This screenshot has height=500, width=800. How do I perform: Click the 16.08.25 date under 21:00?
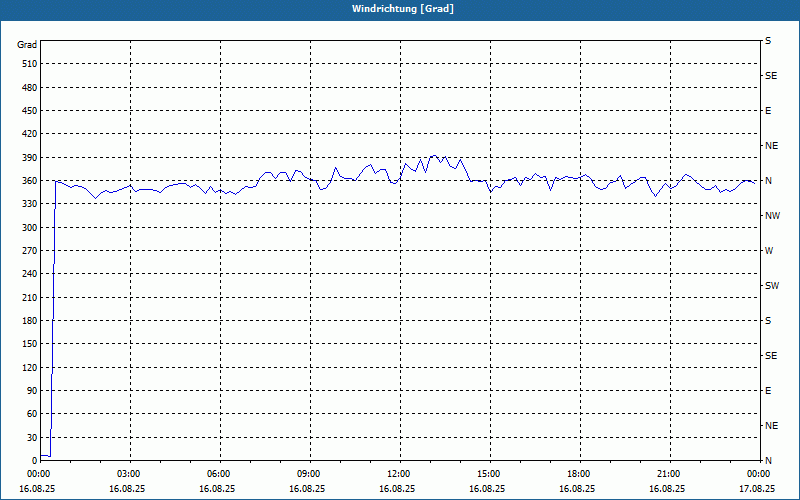667,488
